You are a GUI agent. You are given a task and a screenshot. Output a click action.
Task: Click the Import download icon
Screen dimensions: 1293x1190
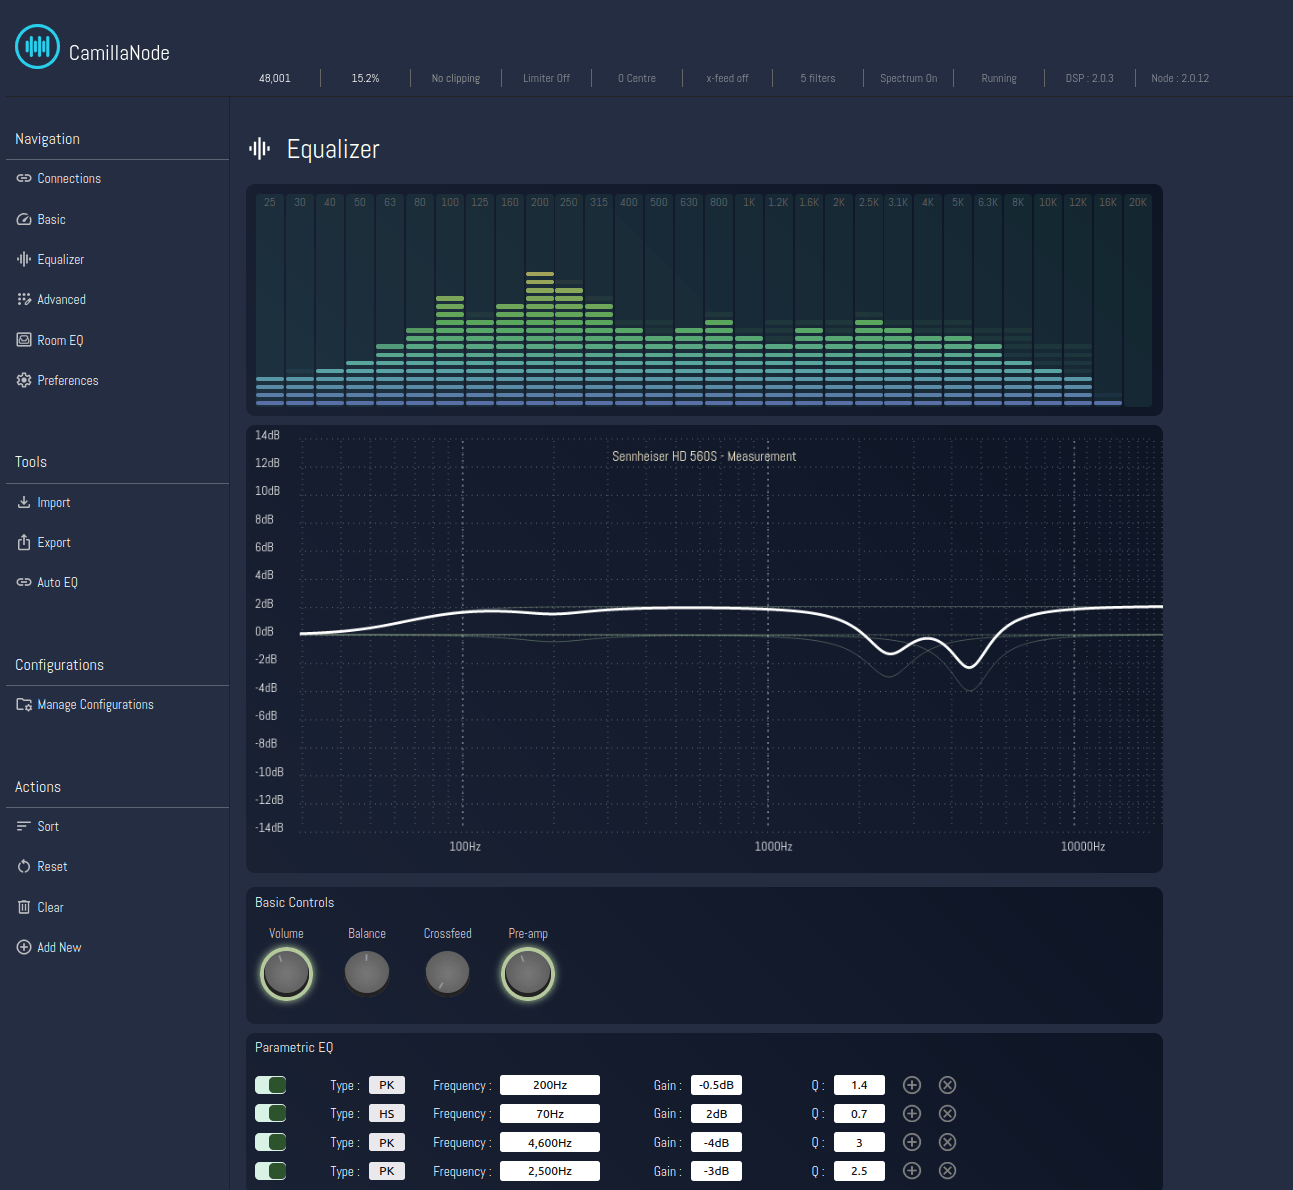click(24, 502)
